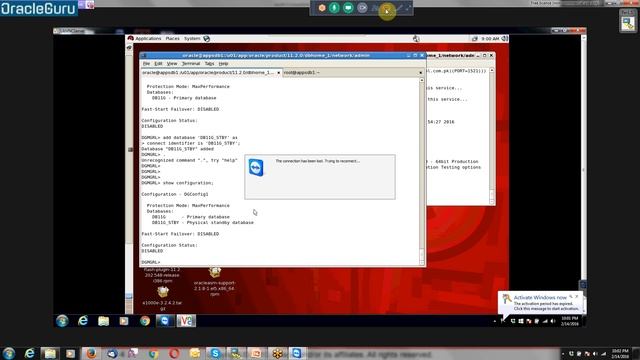Open Chrome on remote Windows taskbar
The image size is (640, 360).
pos(144,321)
